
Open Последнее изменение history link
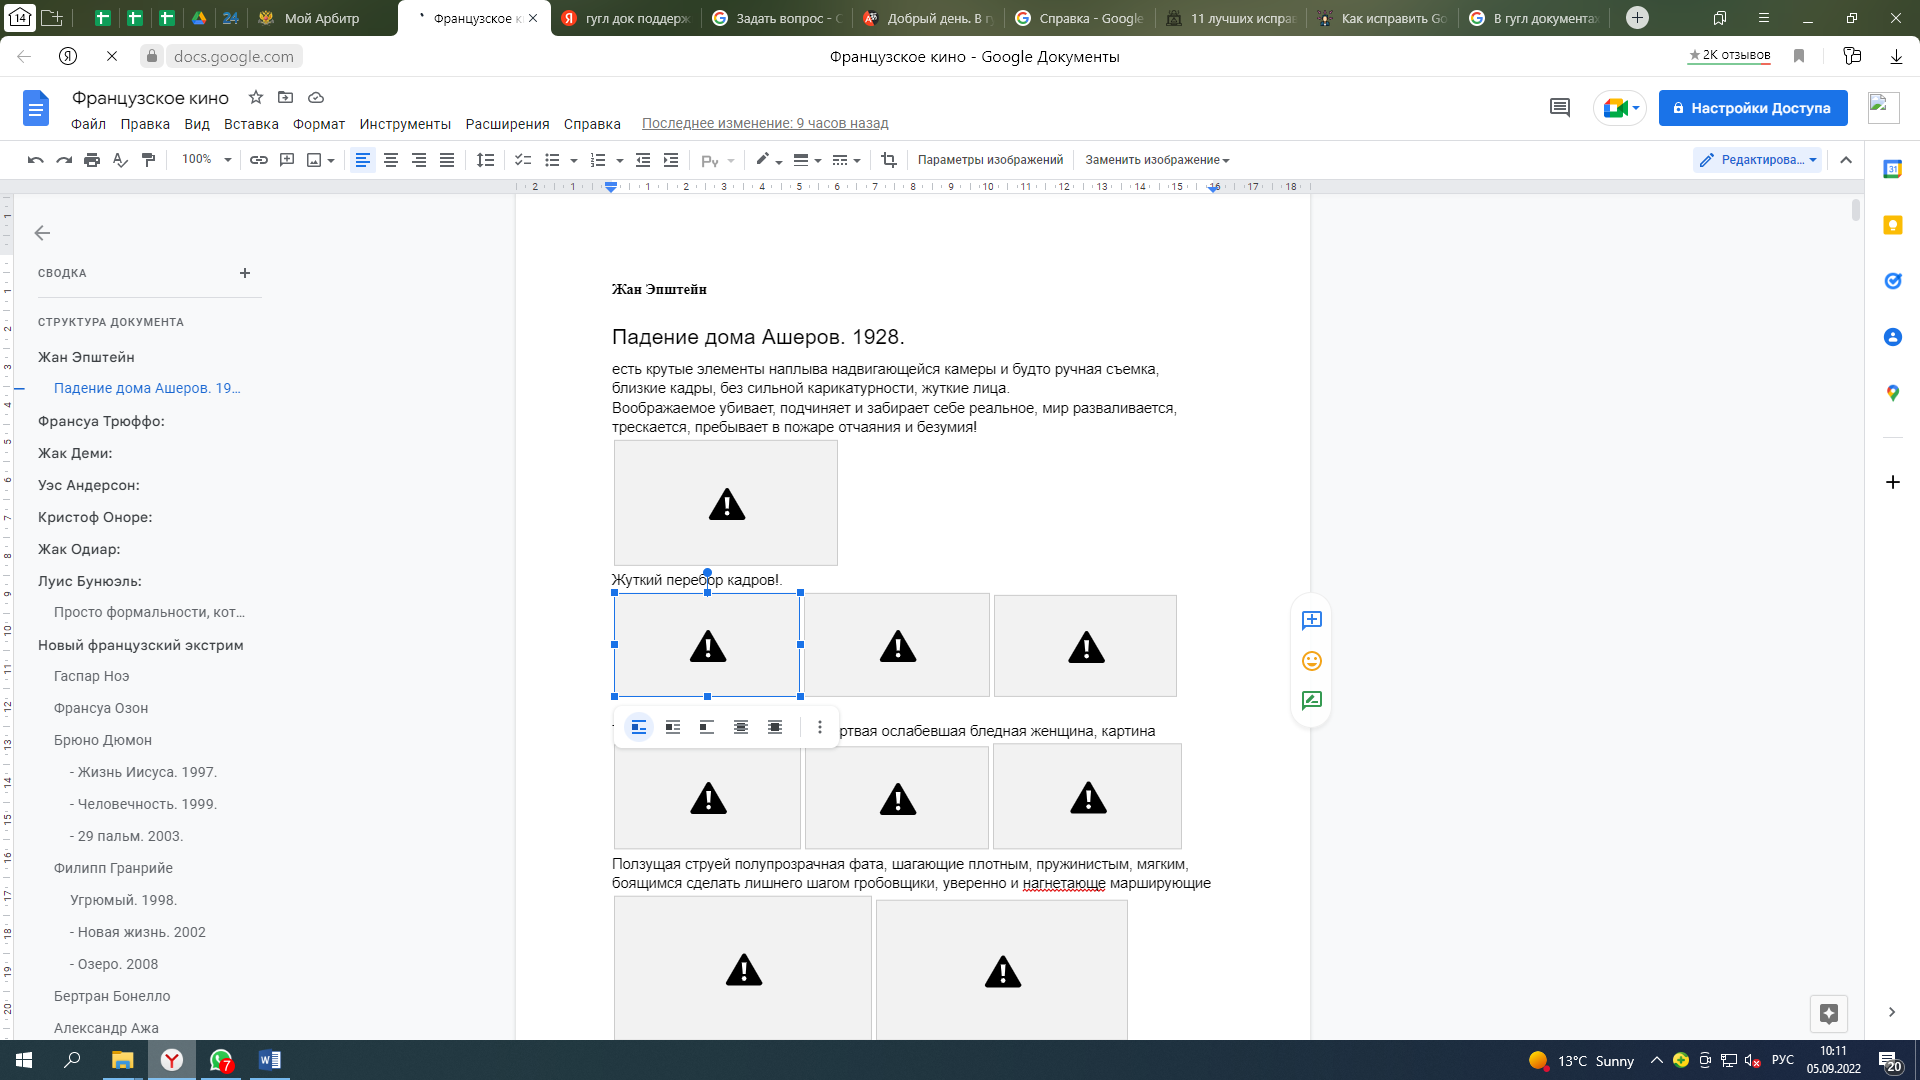coord(764,124)
